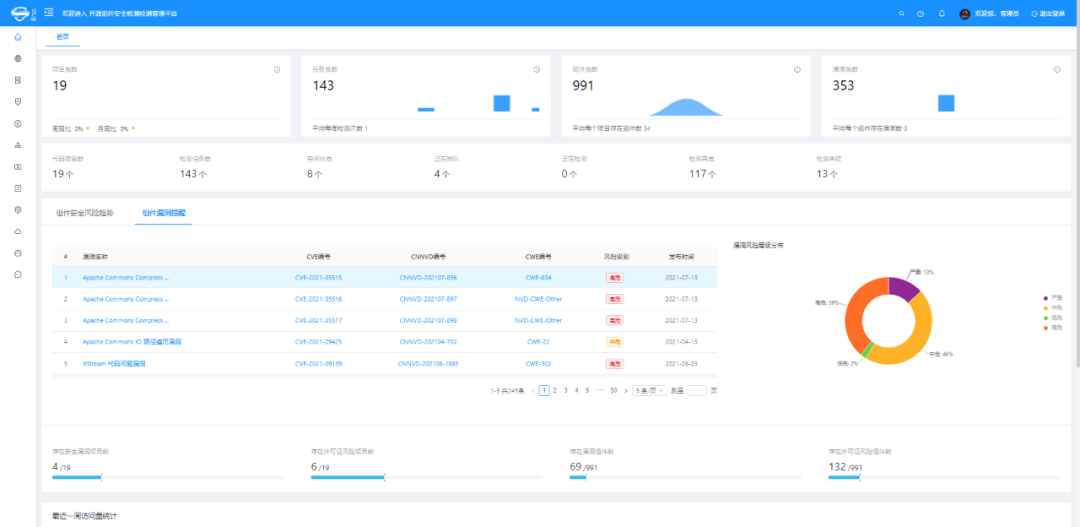Click the search icon in the top bar
1080x527 pixels.
[x=901, y=14]
